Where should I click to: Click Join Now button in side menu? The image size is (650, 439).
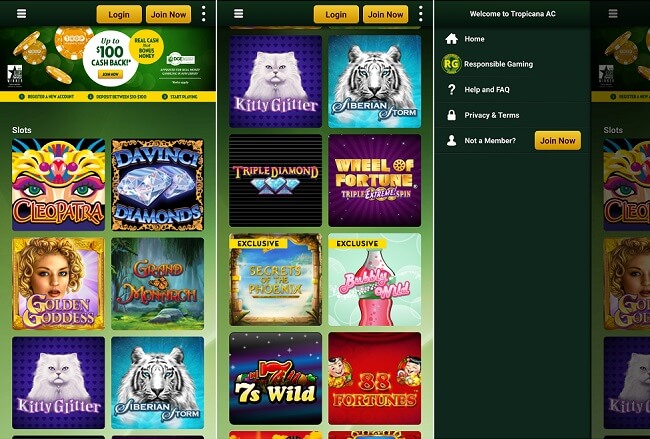(x=558, y=141)
